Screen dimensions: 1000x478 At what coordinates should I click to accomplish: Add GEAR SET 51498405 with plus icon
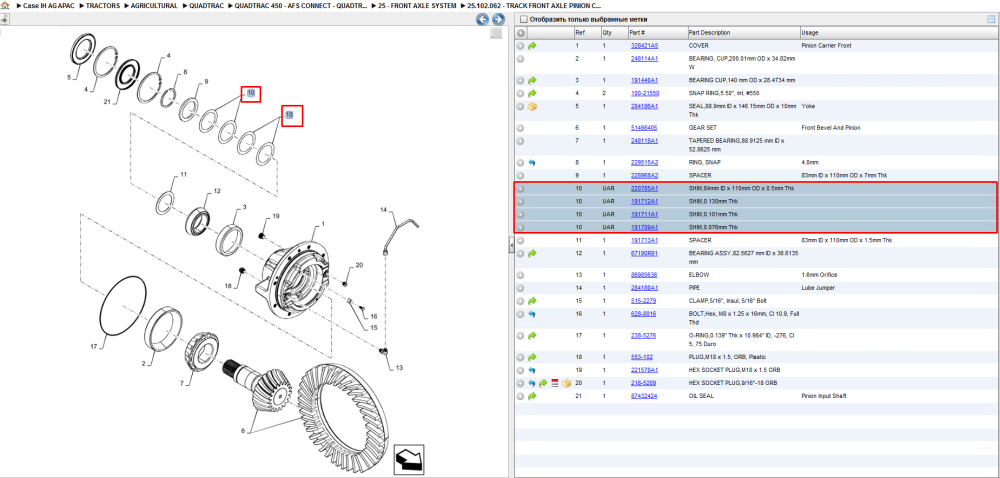[520, 127]
